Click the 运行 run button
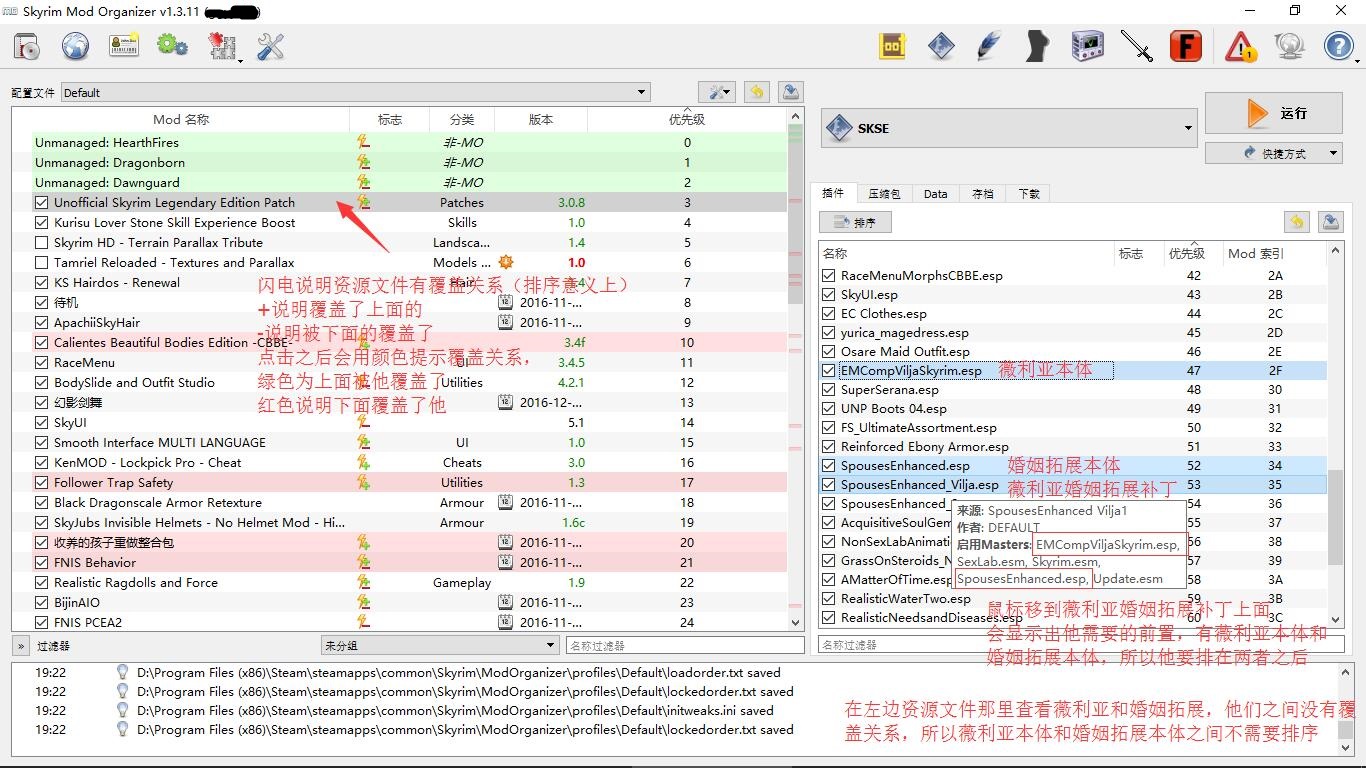This screenshot has height=768, width=1366. (x=1273, y=113)
